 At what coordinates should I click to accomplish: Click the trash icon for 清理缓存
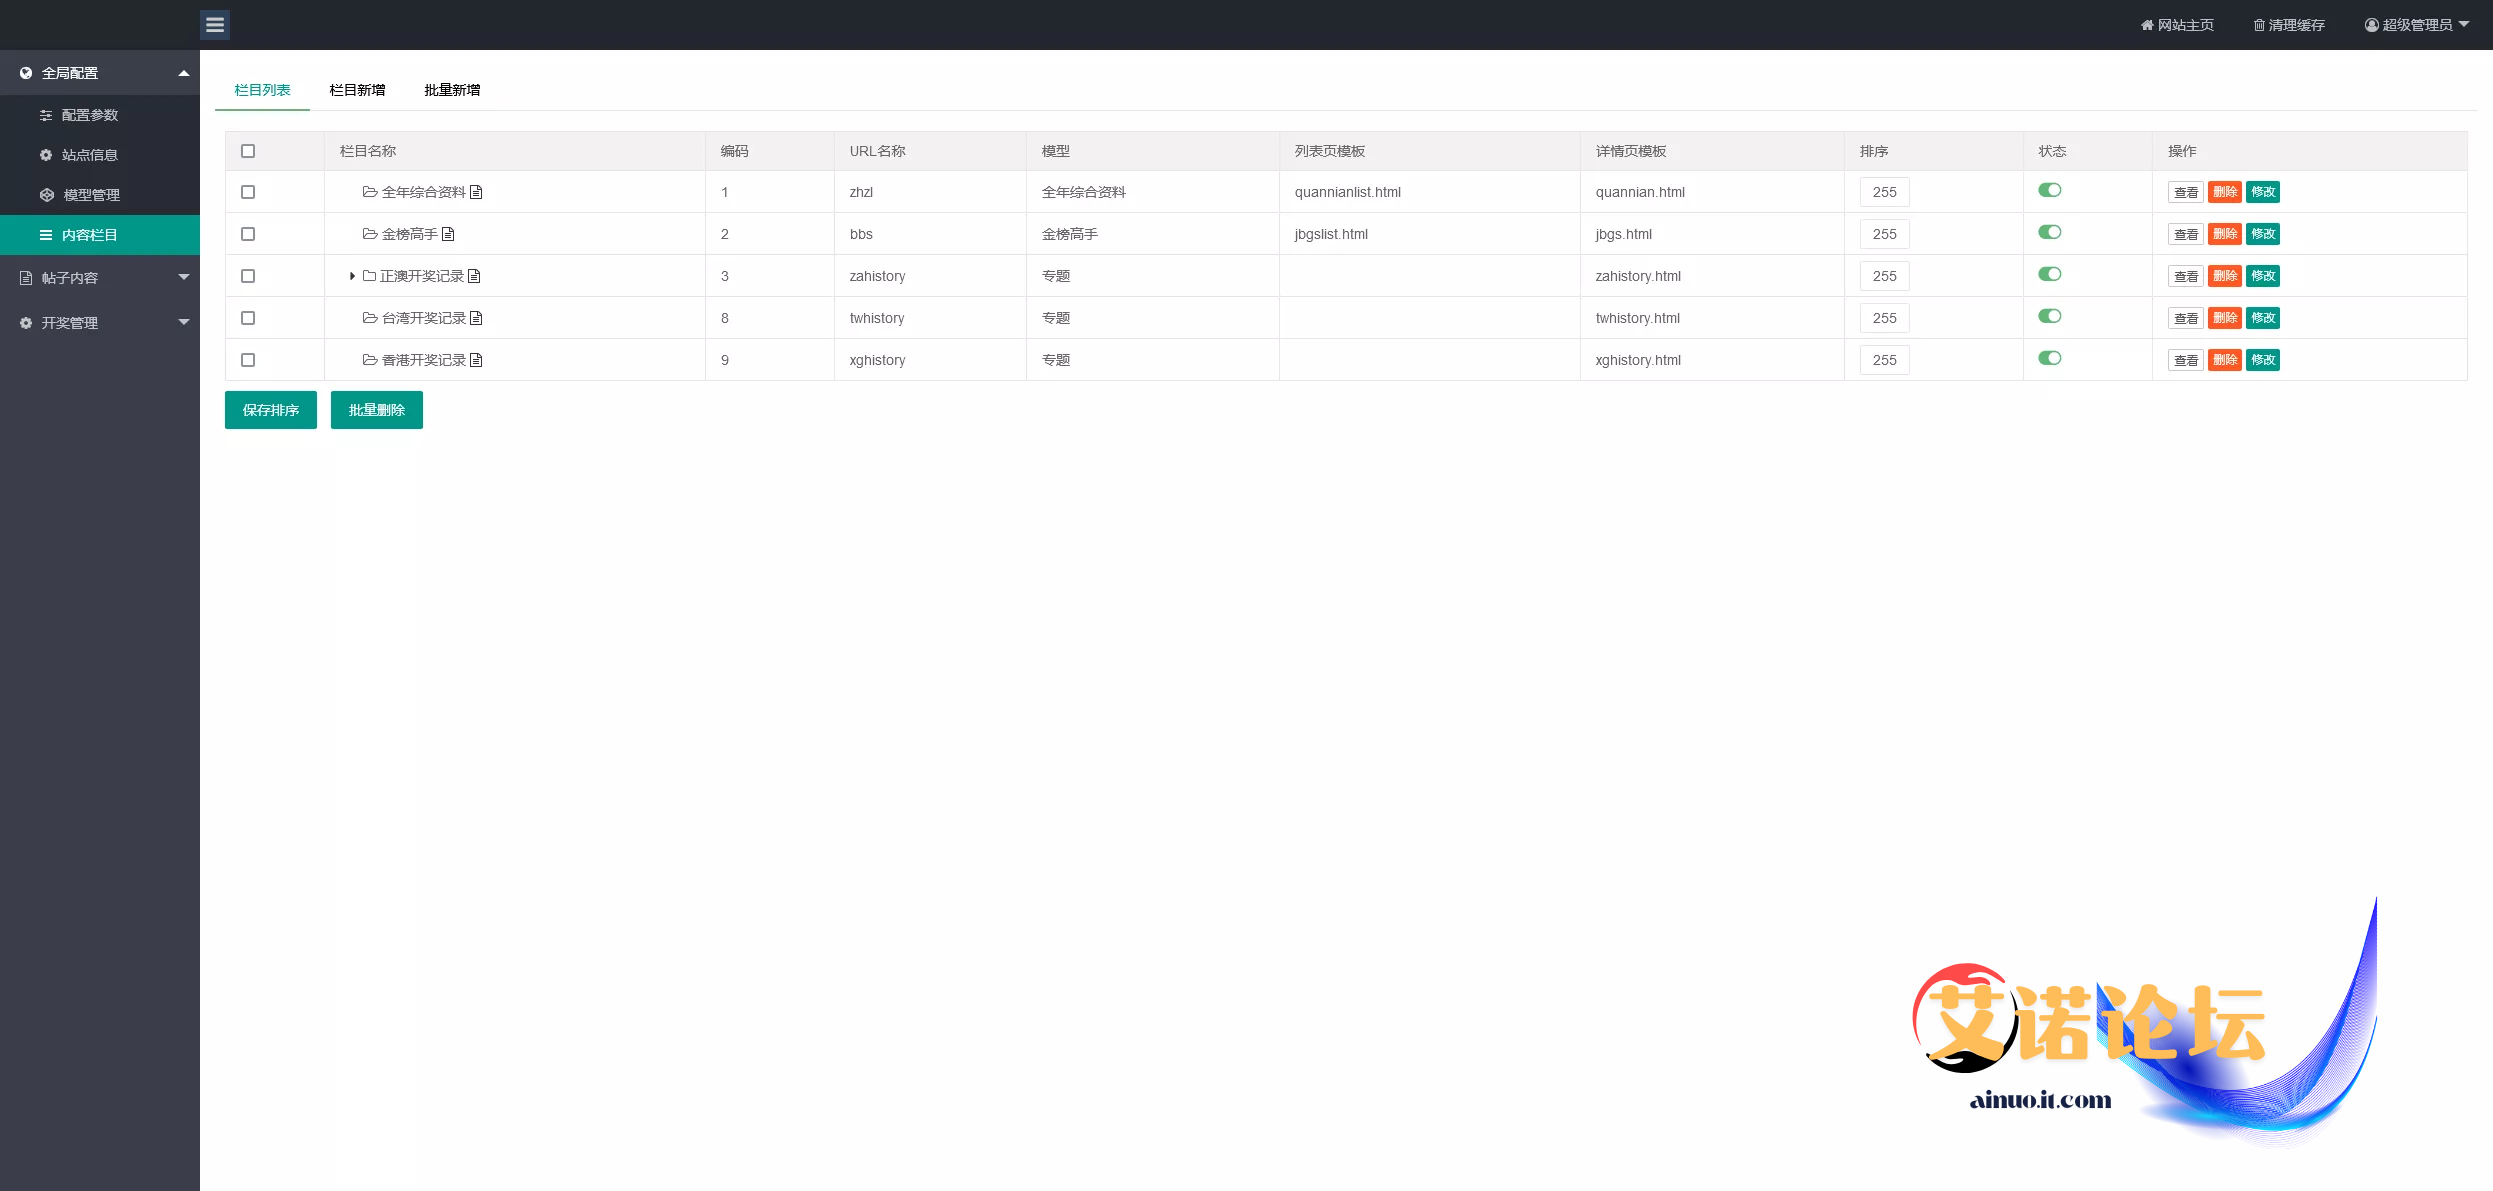pyautogui.click(x=2258, y=25)
